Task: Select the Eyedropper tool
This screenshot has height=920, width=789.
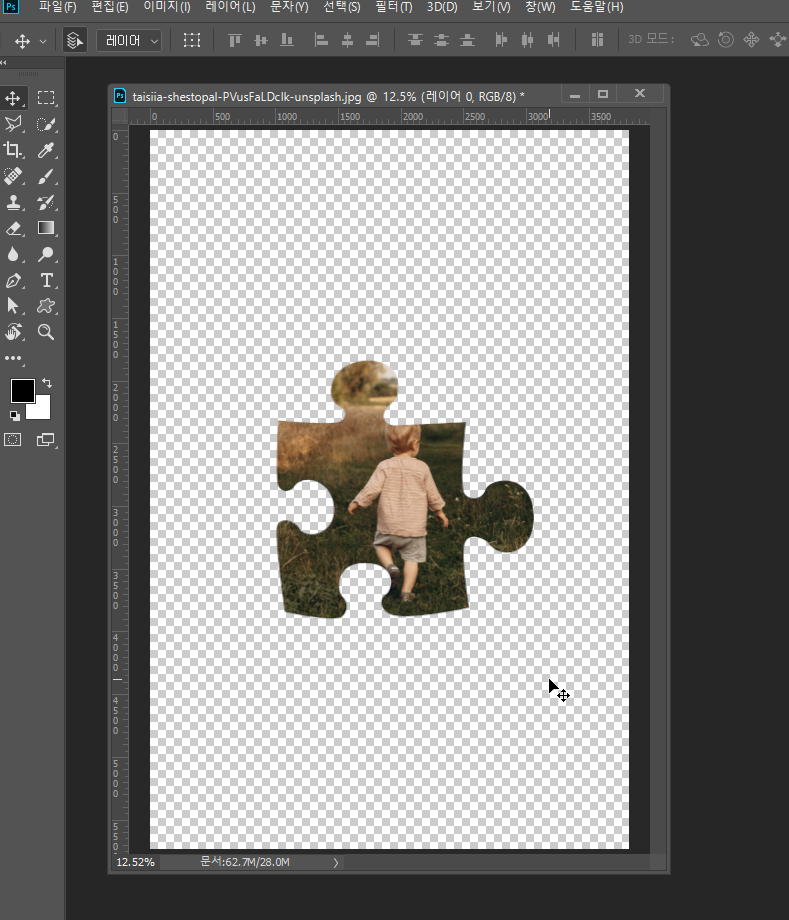Action: pyautogui.click(x=46, y=150)
